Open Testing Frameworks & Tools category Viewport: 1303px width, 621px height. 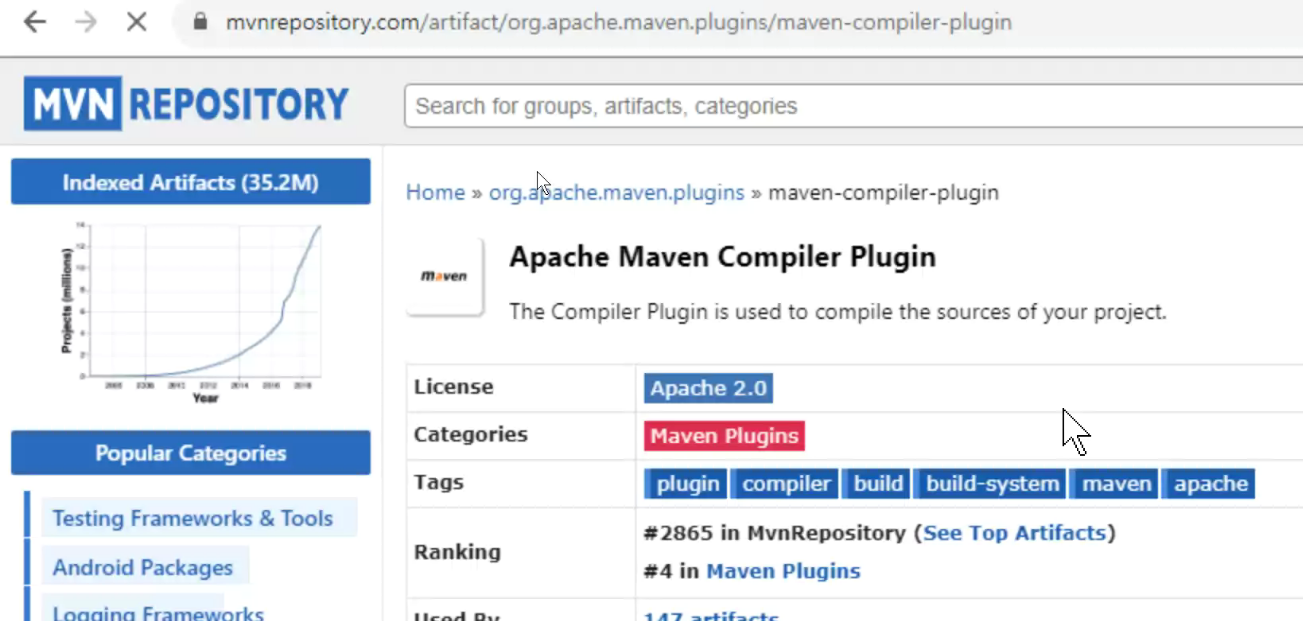193,518
